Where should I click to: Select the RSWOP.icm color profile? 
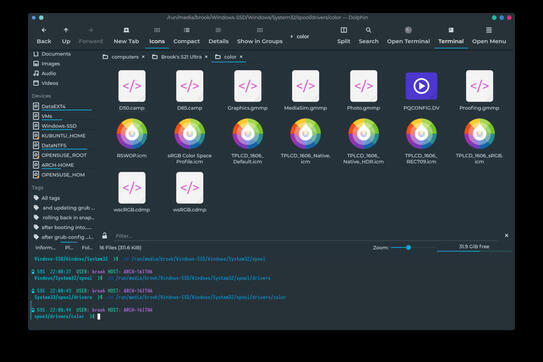(132, 138)
